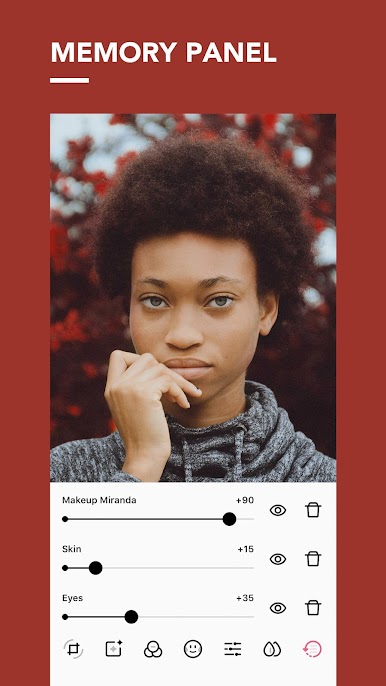Delete the Eyes edit with trash icon
This screenshot has height=686, width=386.
[313, 608]
